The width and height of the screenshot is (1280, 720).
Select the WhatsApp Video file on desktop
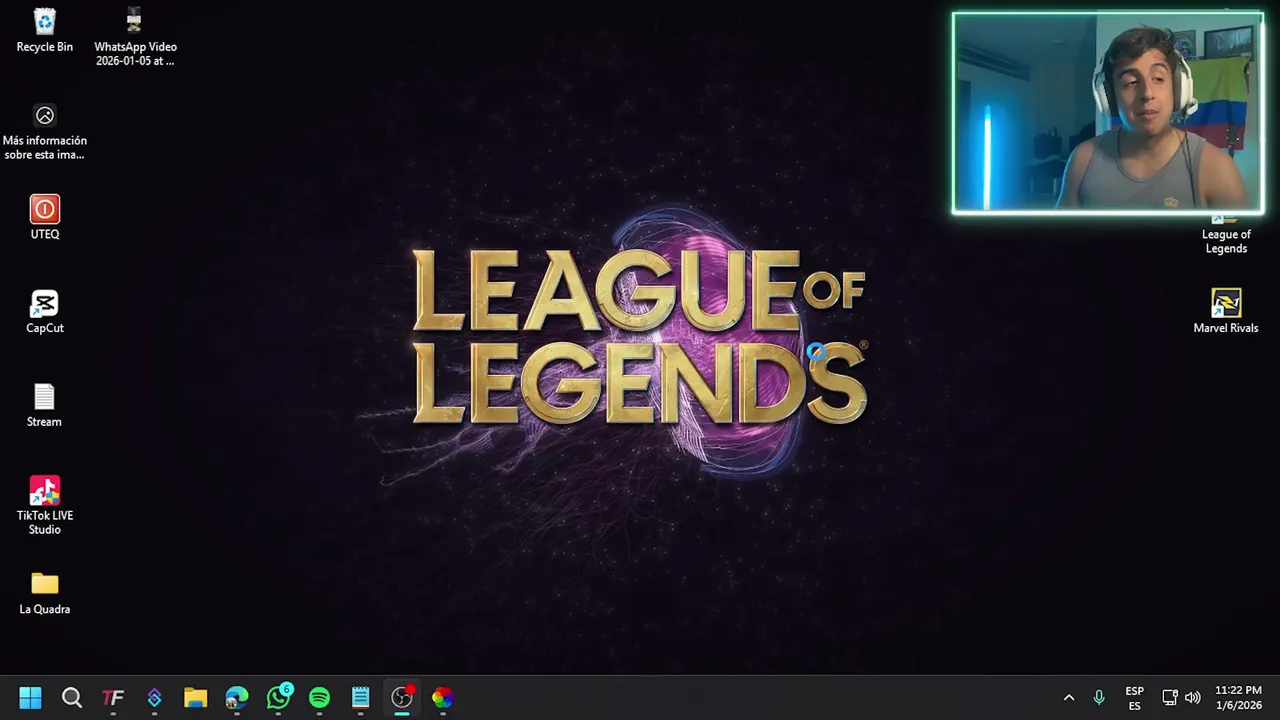coord(135,37)
